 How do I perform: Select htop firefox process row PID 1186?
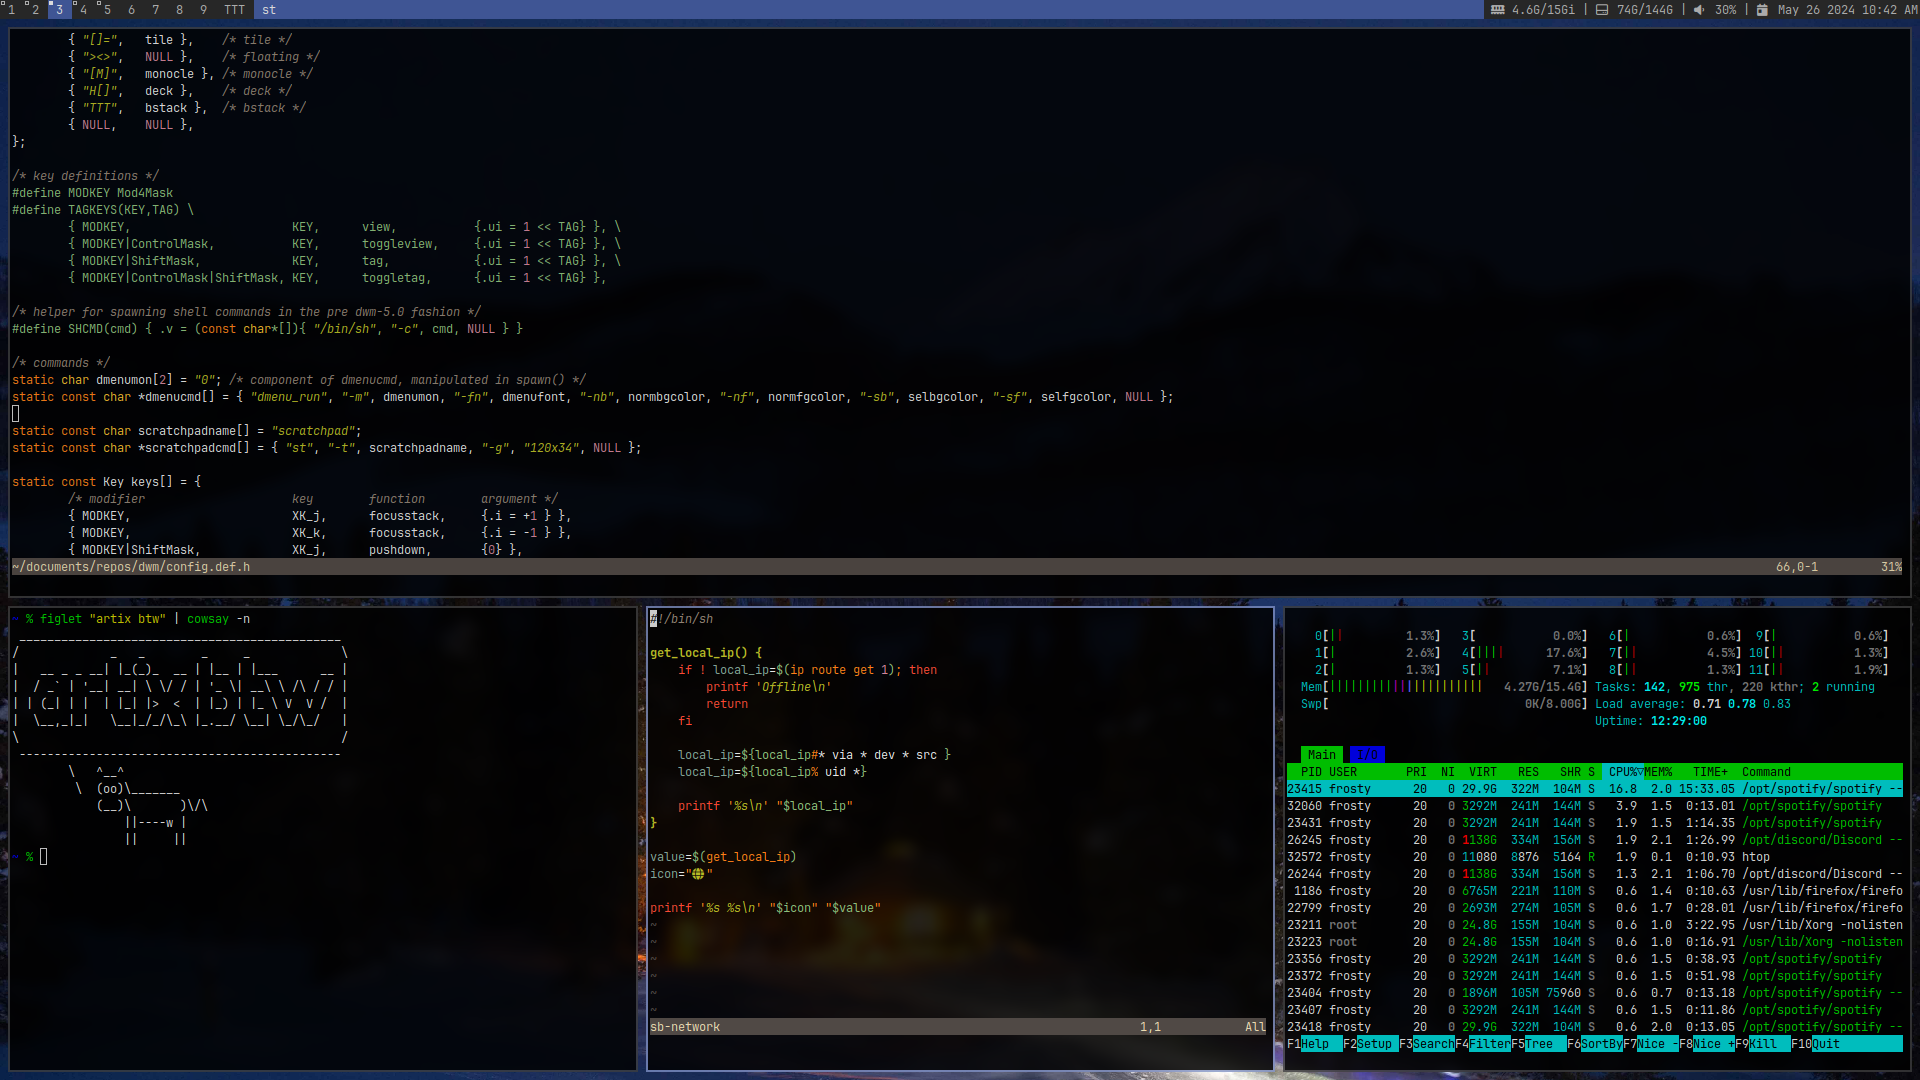(x=1595, y=891)
